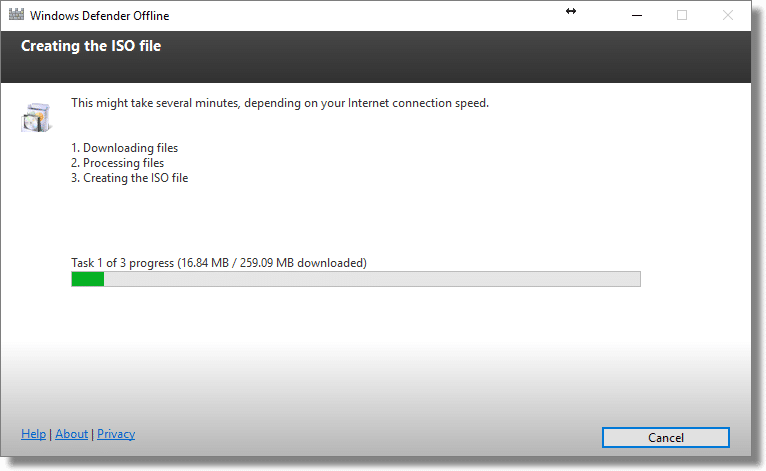766x471 pixels.
Task: Click the ISO disc wizard icon
Action: [x=36, y=118]
